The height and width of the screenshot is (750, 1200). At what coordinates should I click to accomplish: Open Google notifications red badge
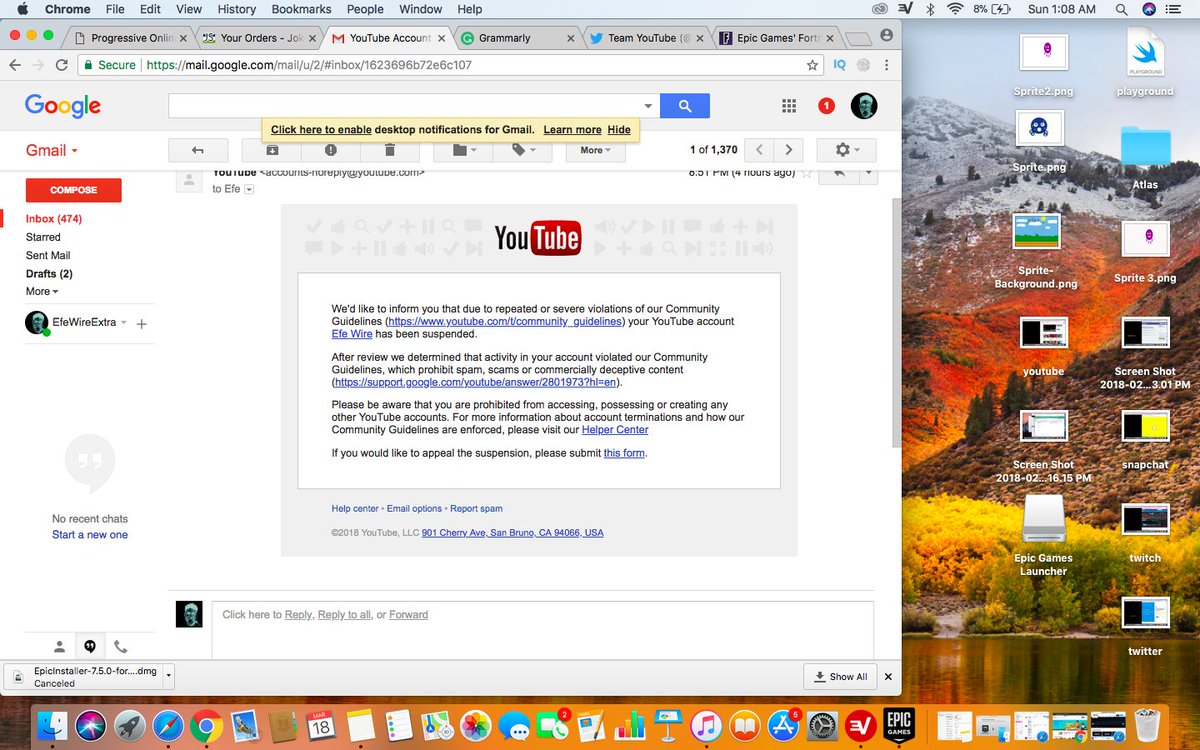pyautogui.click(x=826, y=106)
